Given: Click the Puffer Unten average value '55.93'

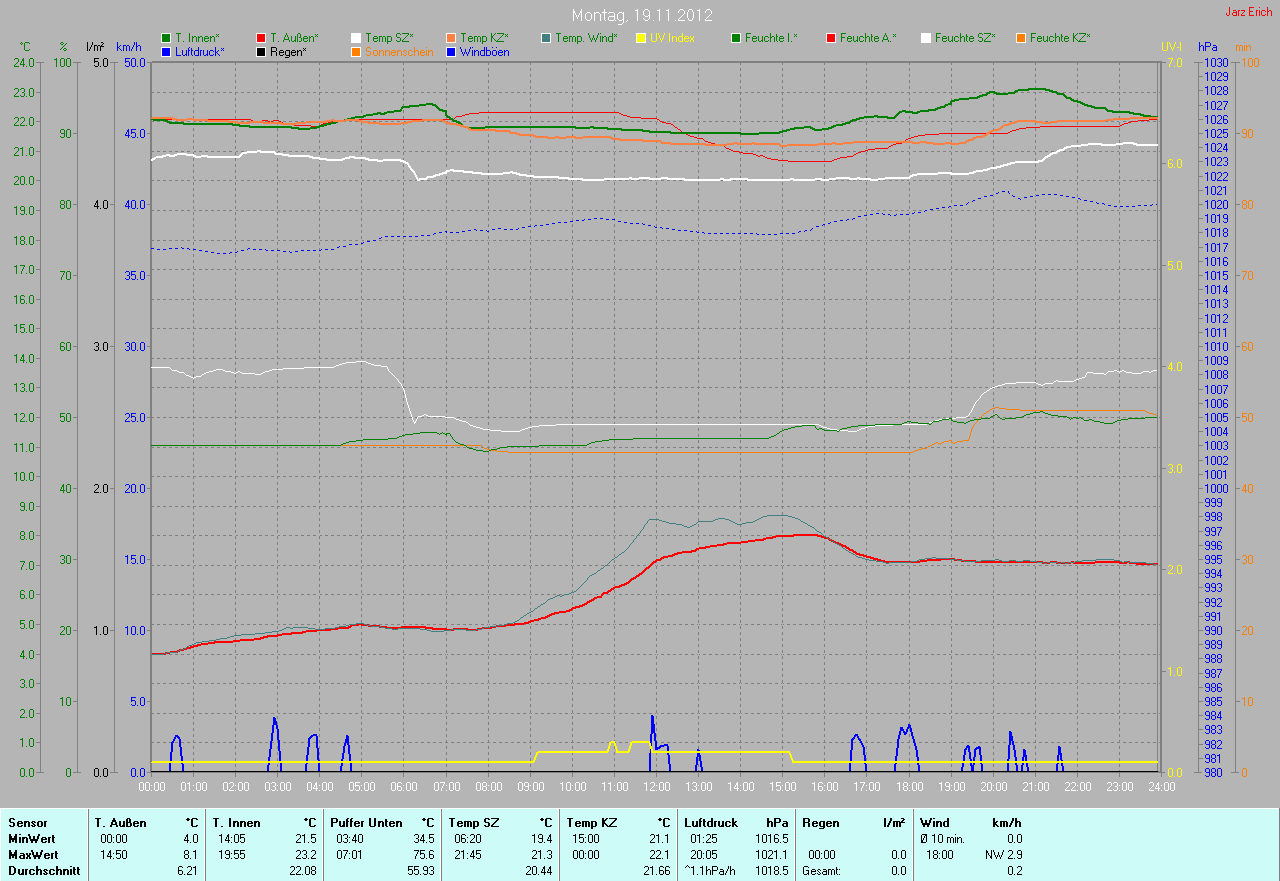Looking at the screenshot, I should [x=421, y=871].
